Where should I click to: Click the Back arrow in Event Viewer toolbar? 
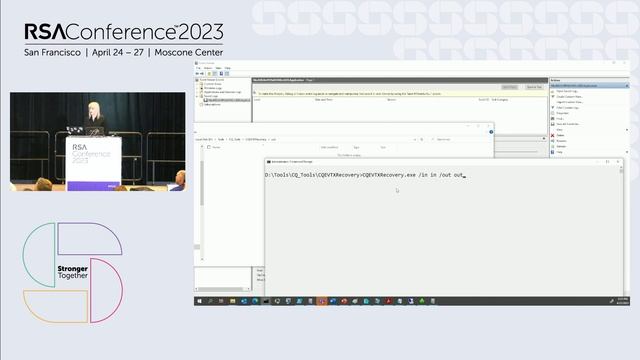click(x=197, y=73)
